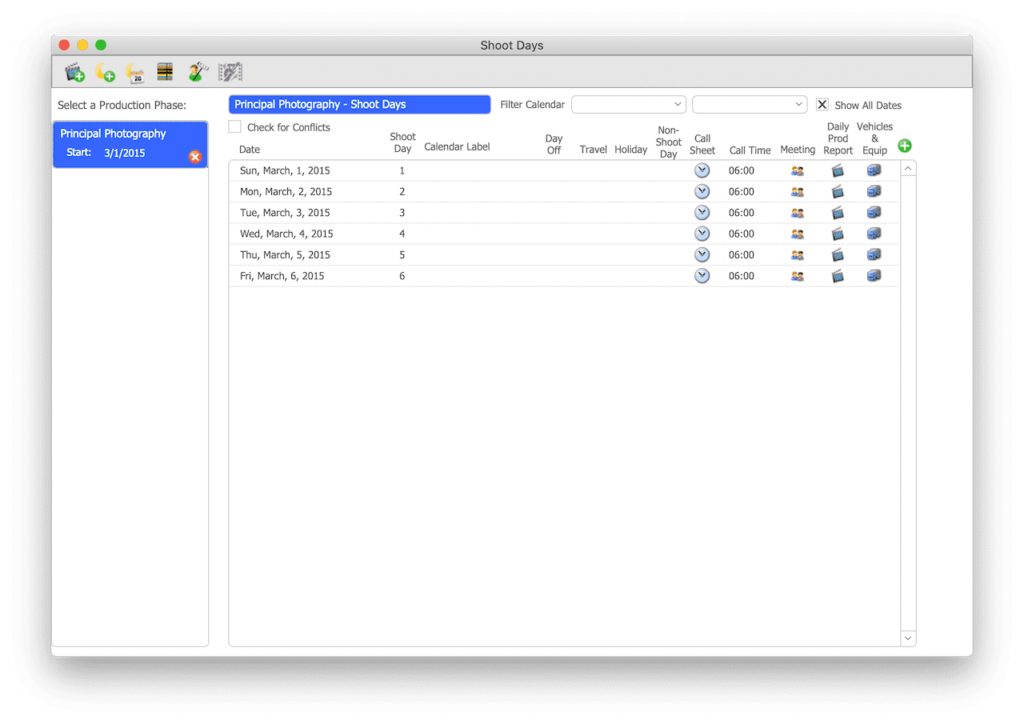Viewport: 1024px width, 724px height.
Task: Click the clapperboard with plus toolbar icon
Action: coord(75,72)
